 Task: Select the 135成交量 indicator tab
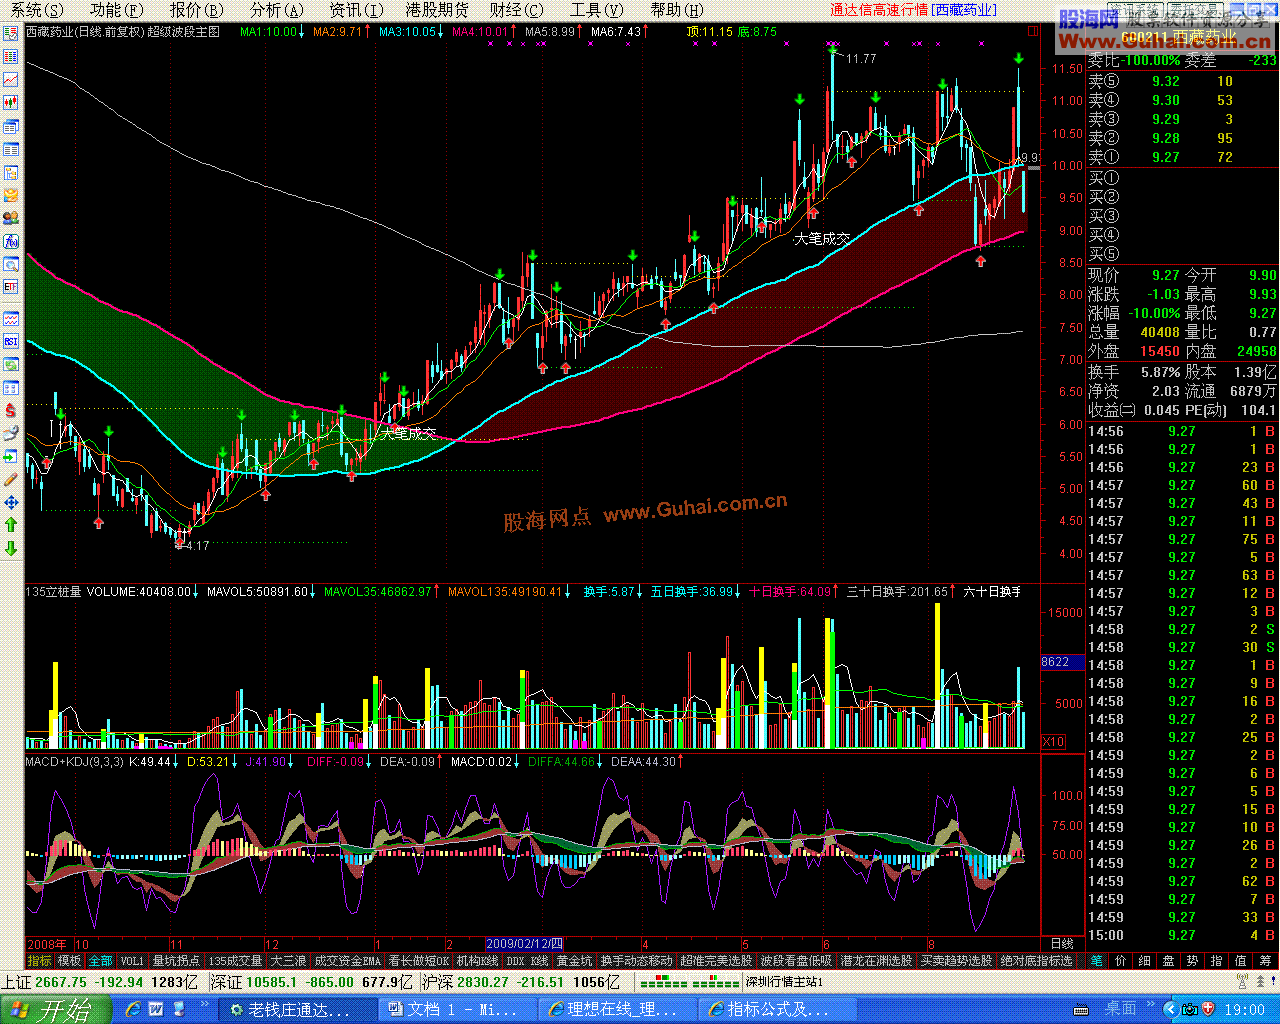(x=235, y=961)
